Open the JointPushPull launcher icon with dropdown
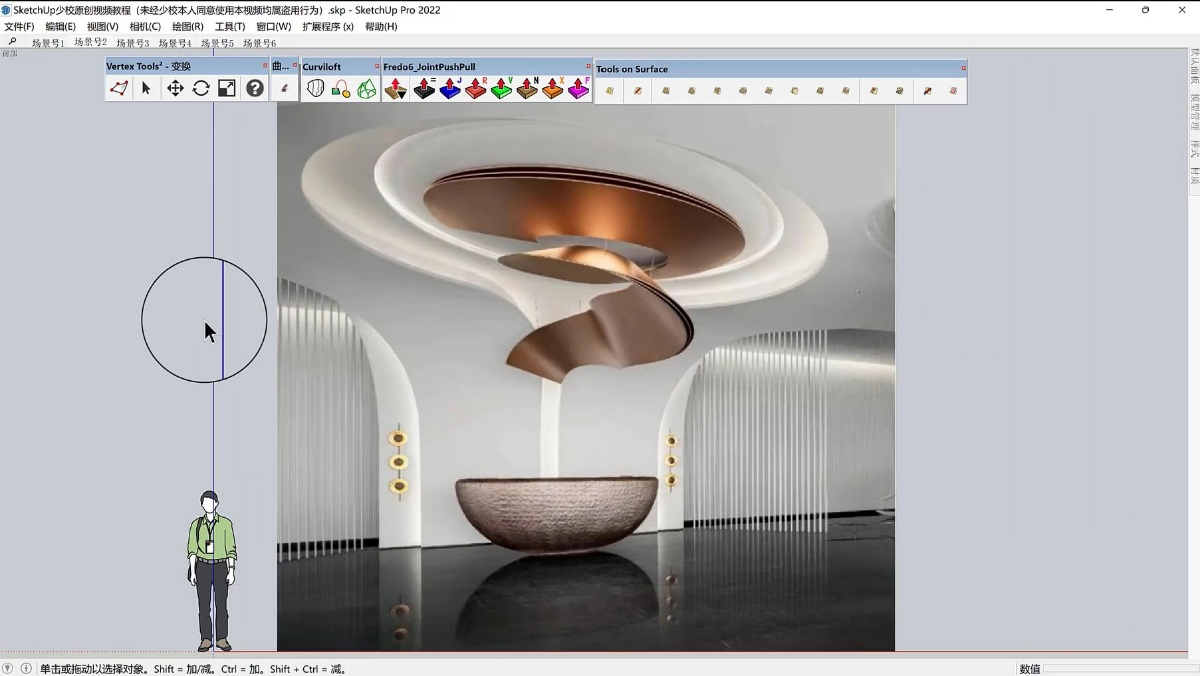 tap(396, 89)
